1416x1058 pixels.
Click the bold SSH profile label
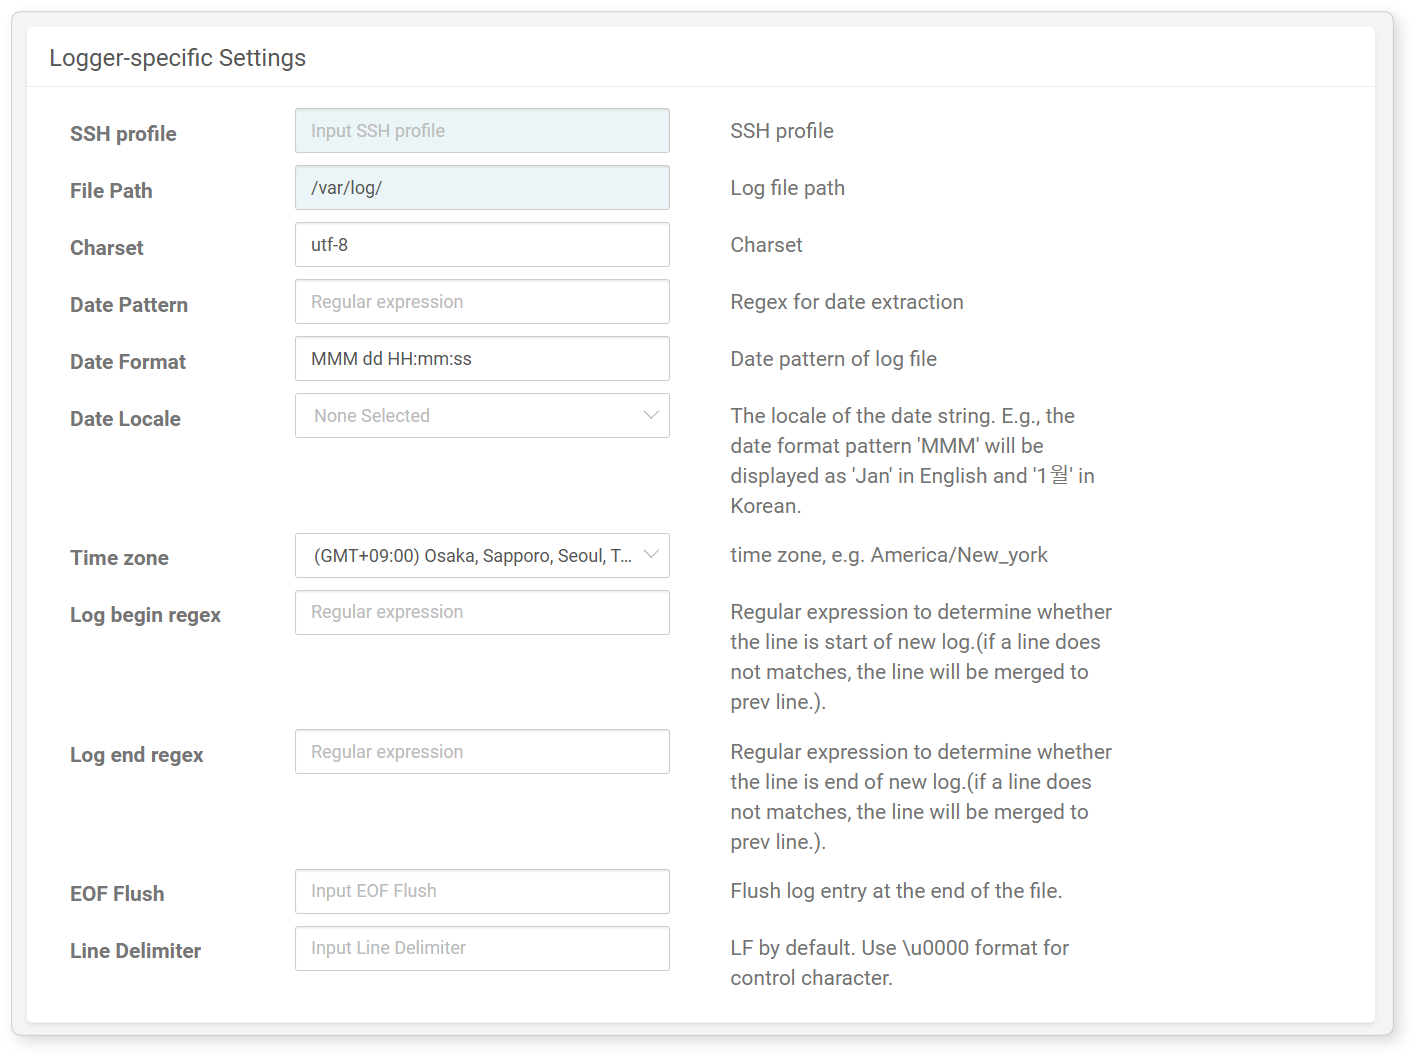click(x=123, y=134)
